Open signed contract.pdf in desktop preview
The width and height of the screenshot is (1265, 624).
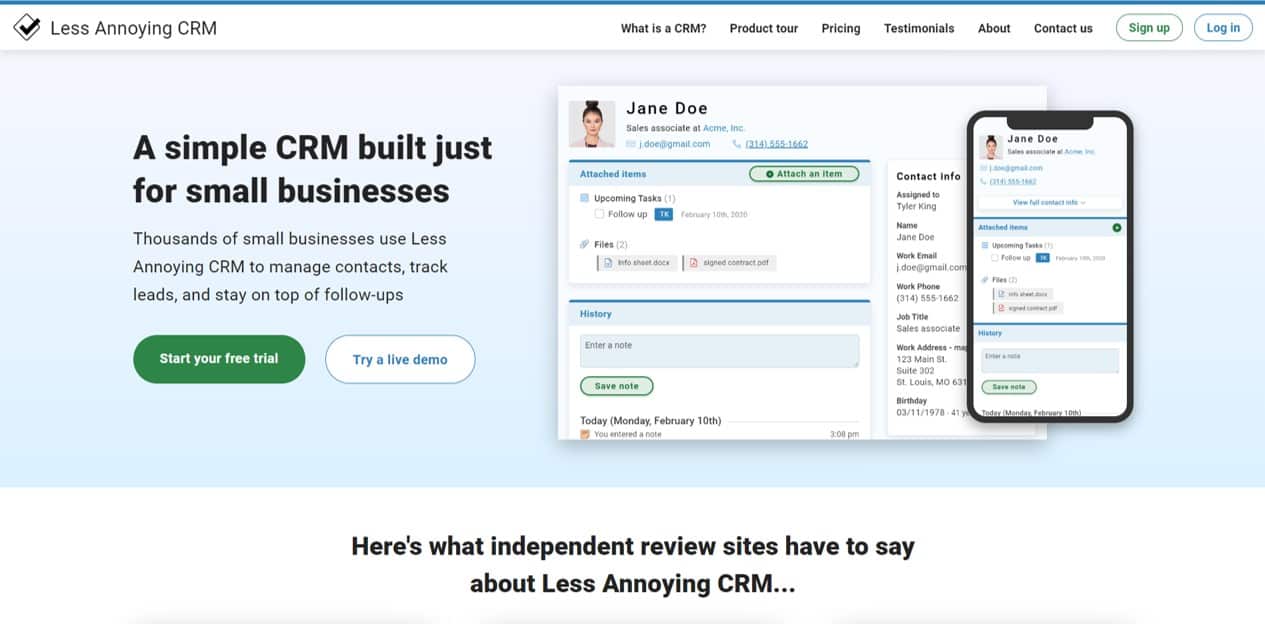729,263
